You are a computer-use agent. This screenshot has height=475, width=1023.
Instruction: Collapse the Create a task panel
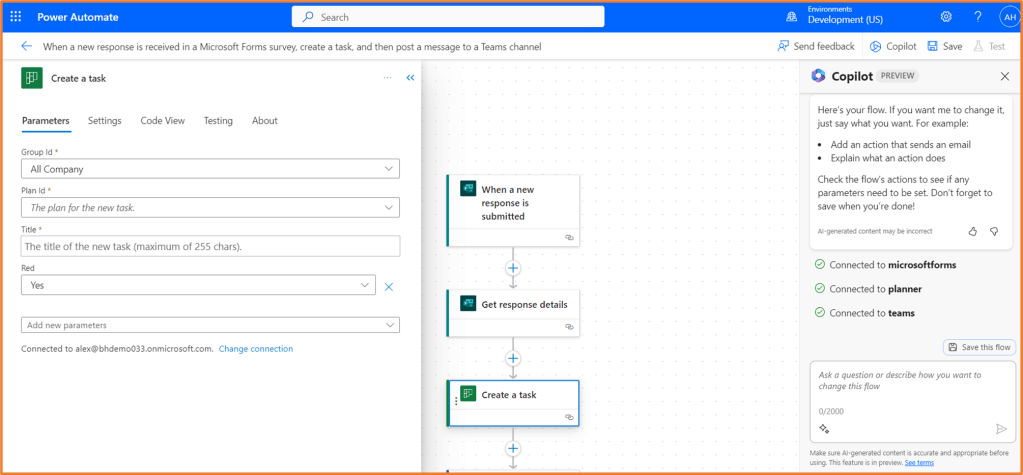click(x=410, y=78)
